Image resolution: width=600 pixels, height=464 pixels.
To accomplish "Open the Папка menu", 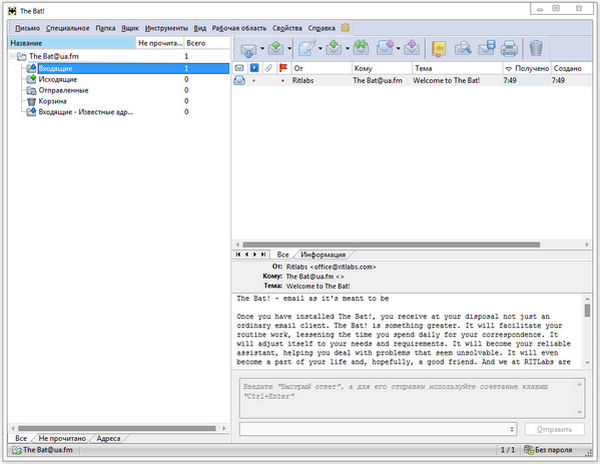I will pyautogui.click(x=105, y=28).
